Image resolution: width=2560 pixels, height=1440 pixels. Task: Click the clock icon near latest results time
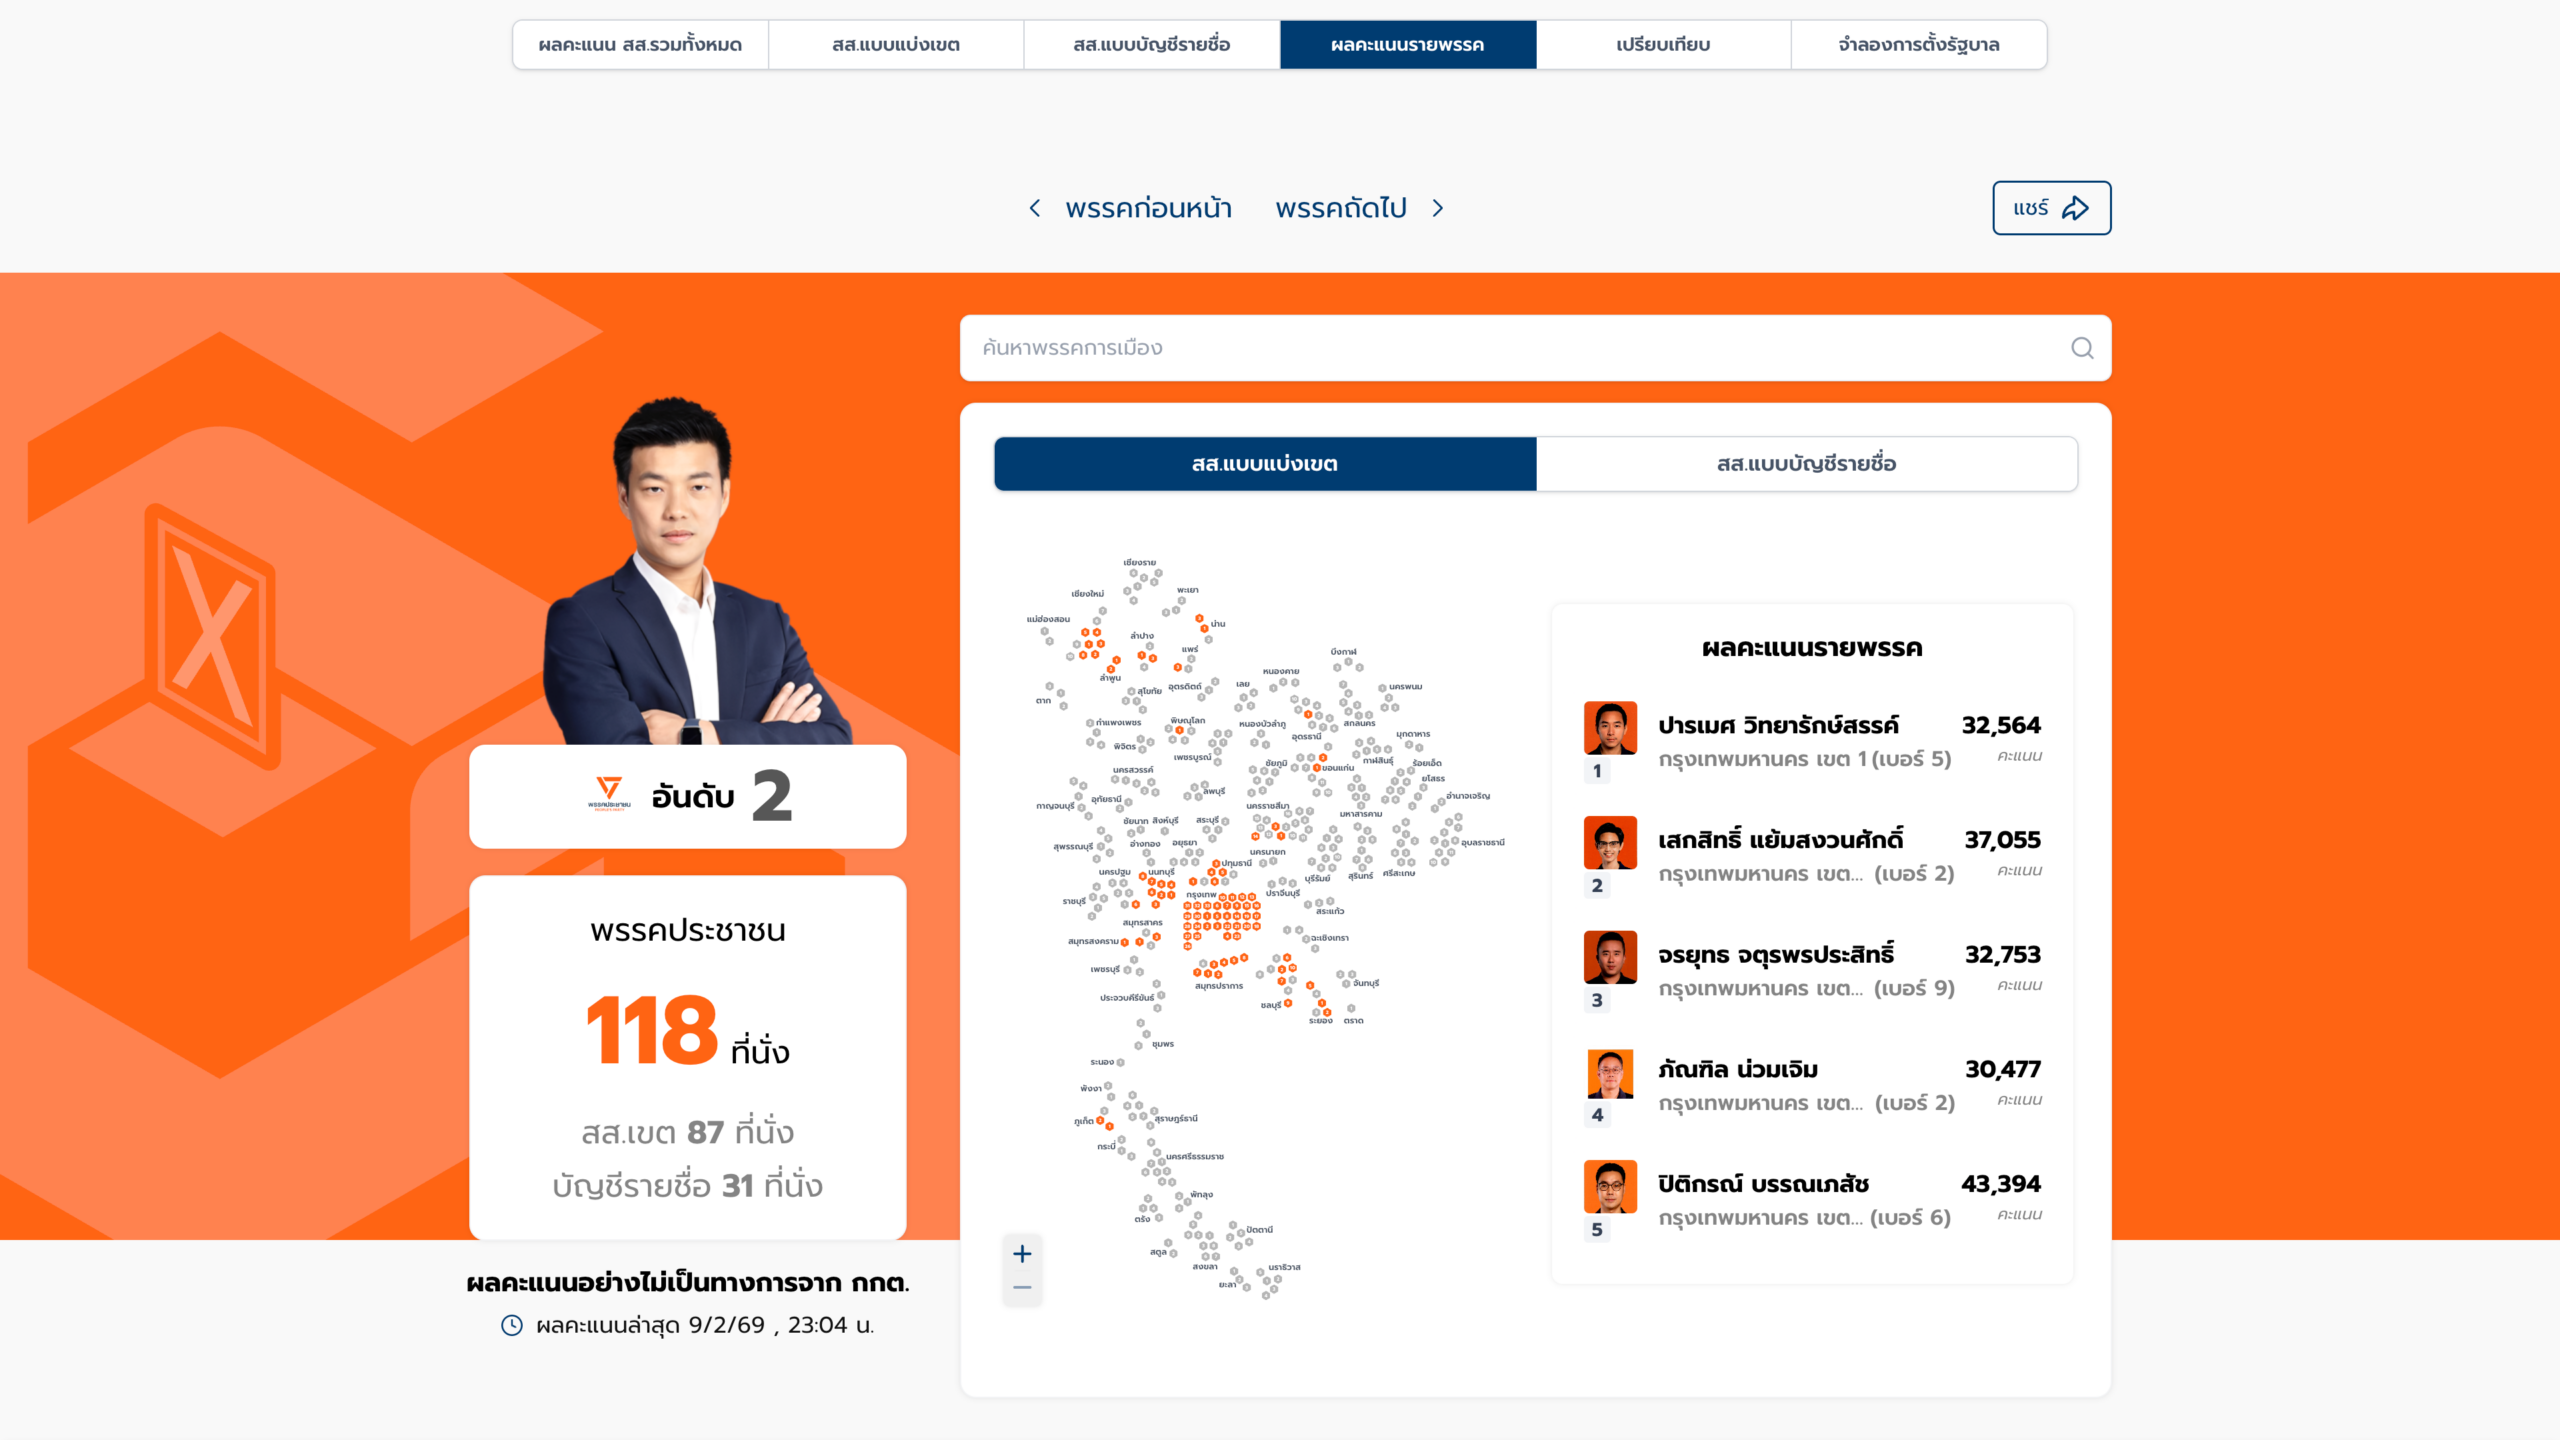(512, 1325)
